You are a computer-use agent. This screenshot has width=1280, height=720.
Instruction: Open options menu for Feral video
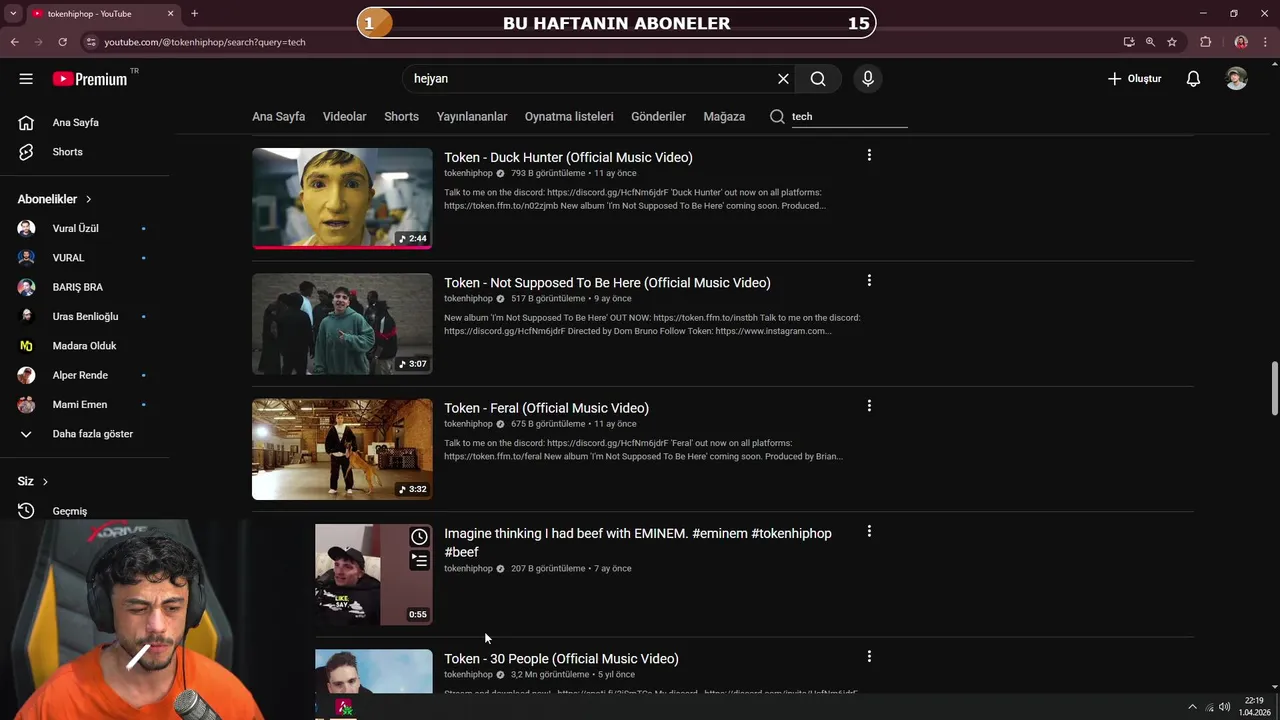tap(869, 406)
